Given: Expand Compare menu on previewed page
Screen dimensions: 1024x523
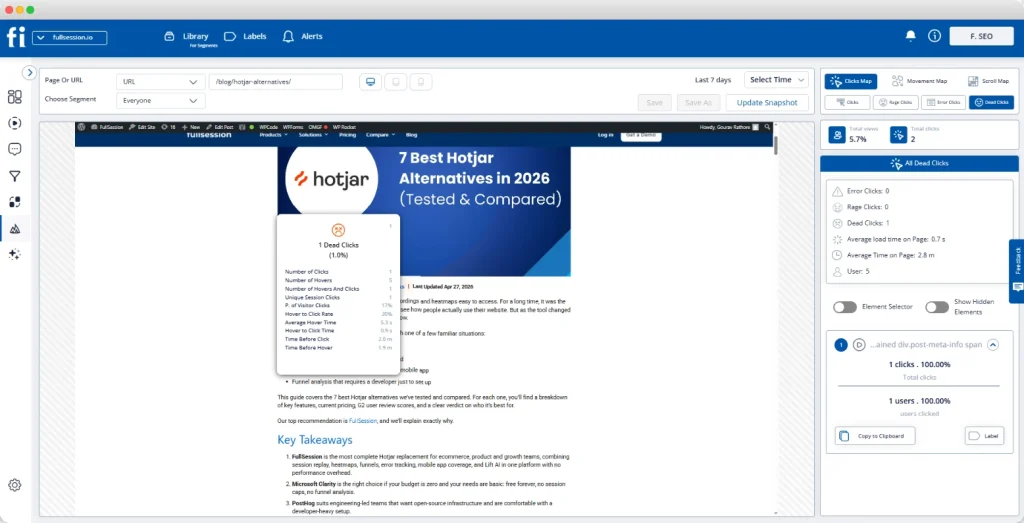Looking at the screenshot, I should 381,135.
